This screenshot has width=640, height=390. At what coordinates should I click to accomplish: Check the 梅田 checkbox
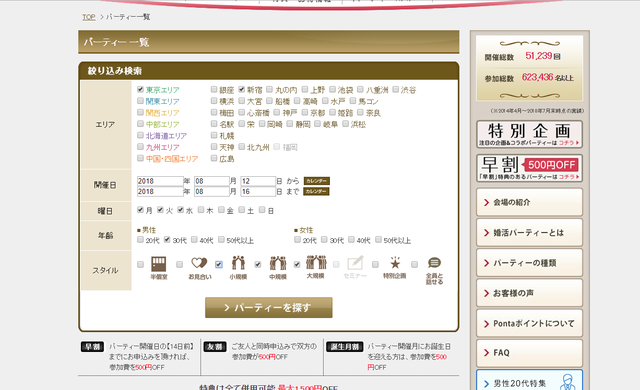[x=214, y=112]
